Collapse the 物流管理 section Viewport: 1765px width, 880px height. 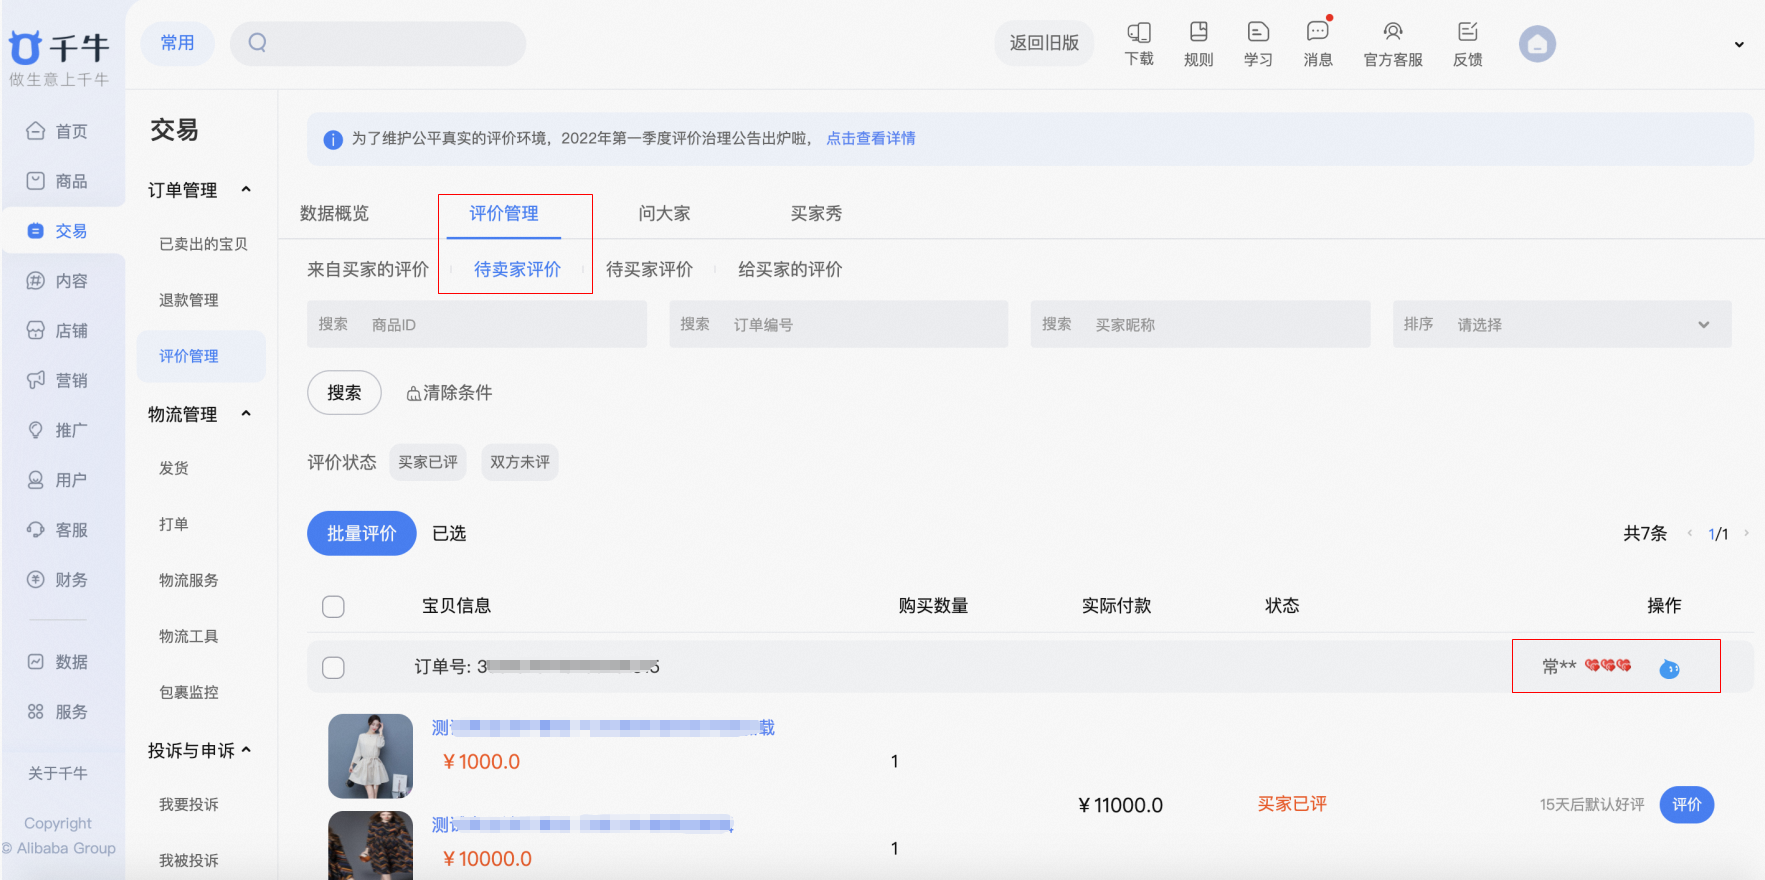click(246, 413)
